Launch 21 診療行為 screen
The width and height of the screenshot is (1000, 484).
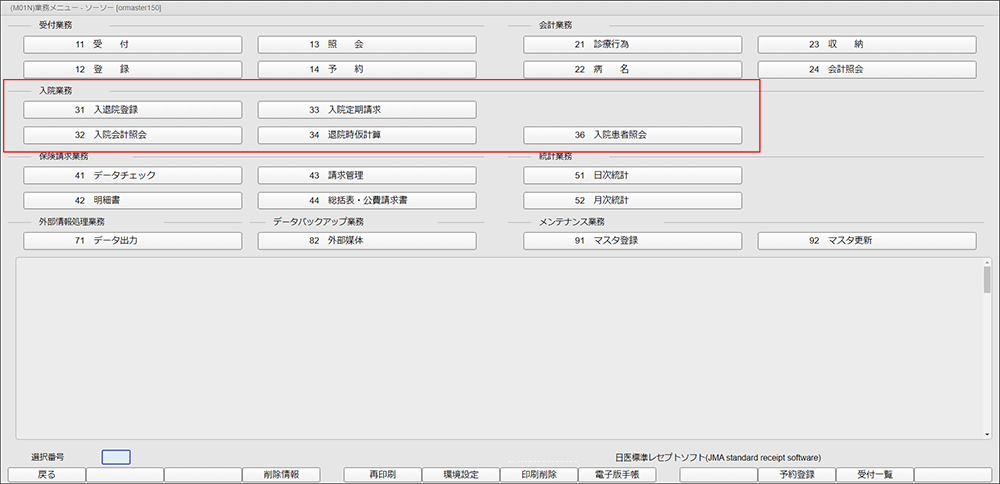coord(633,45)
